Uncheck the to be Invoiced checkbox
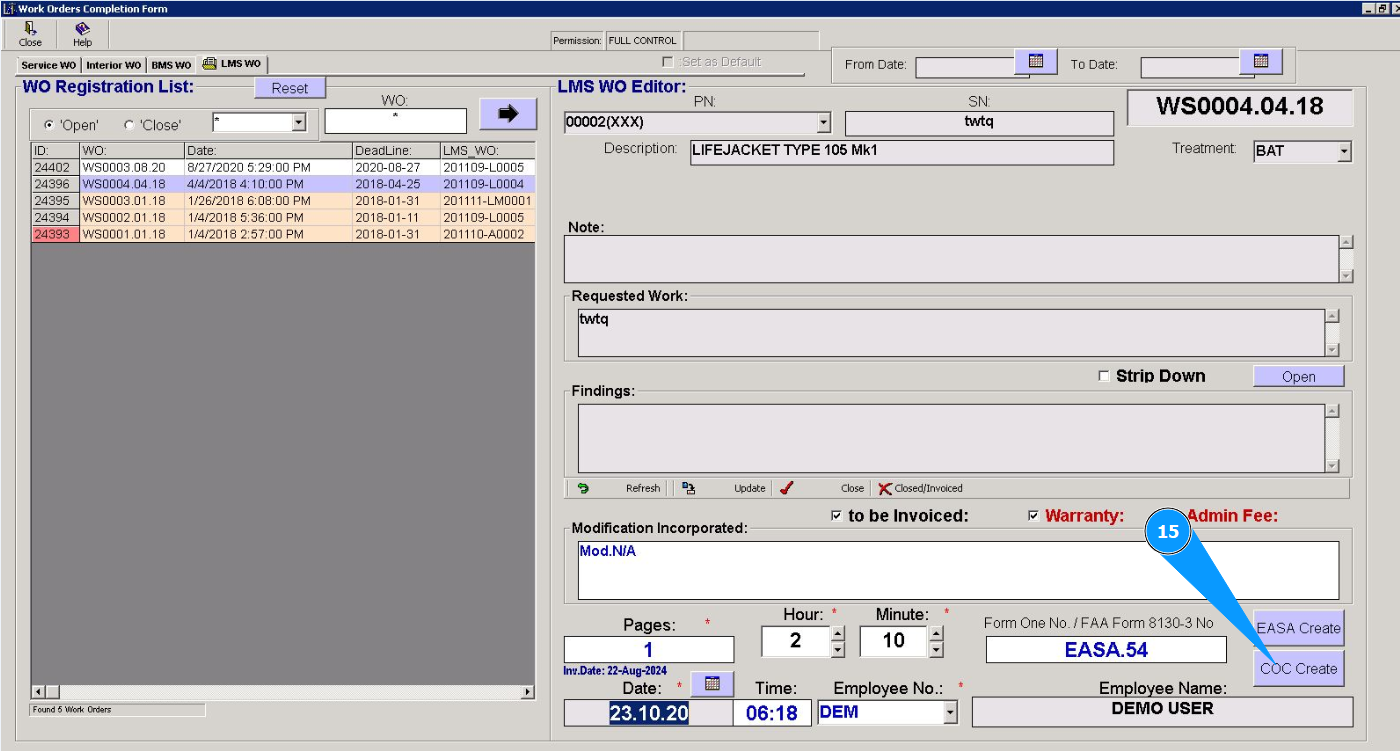The width and height of the screenshot is (1400, 751). click(x=836, y=516)
